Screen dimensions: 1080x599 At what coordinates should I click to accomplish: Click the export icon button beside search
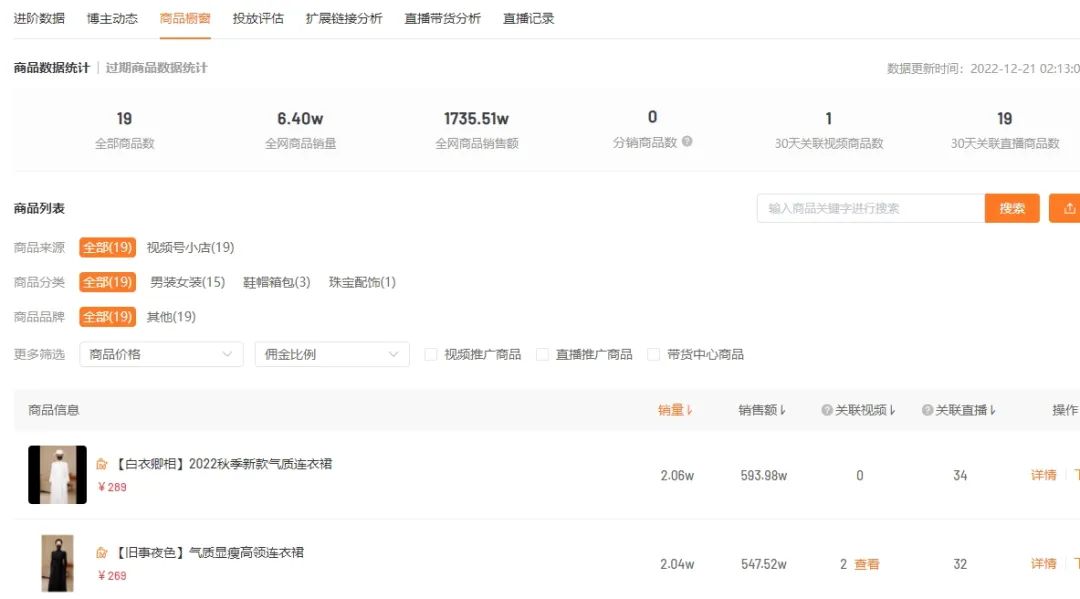click(x=1065, y=208)
